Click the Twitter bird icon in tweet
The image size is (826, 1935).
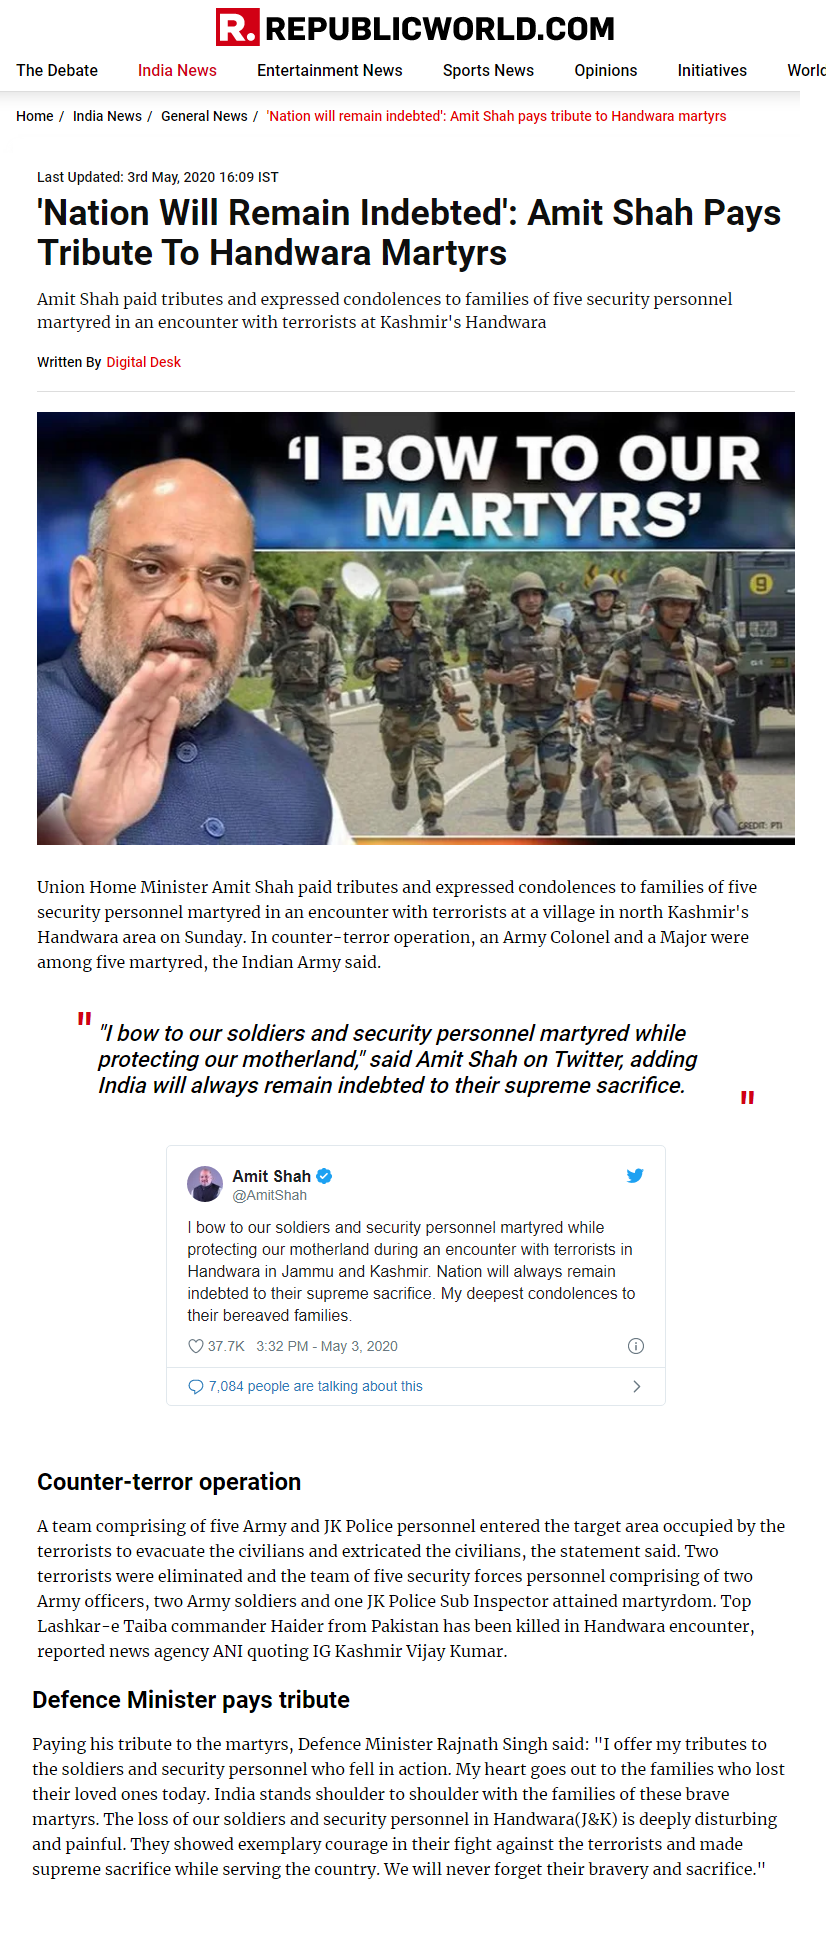[635, 1175]
